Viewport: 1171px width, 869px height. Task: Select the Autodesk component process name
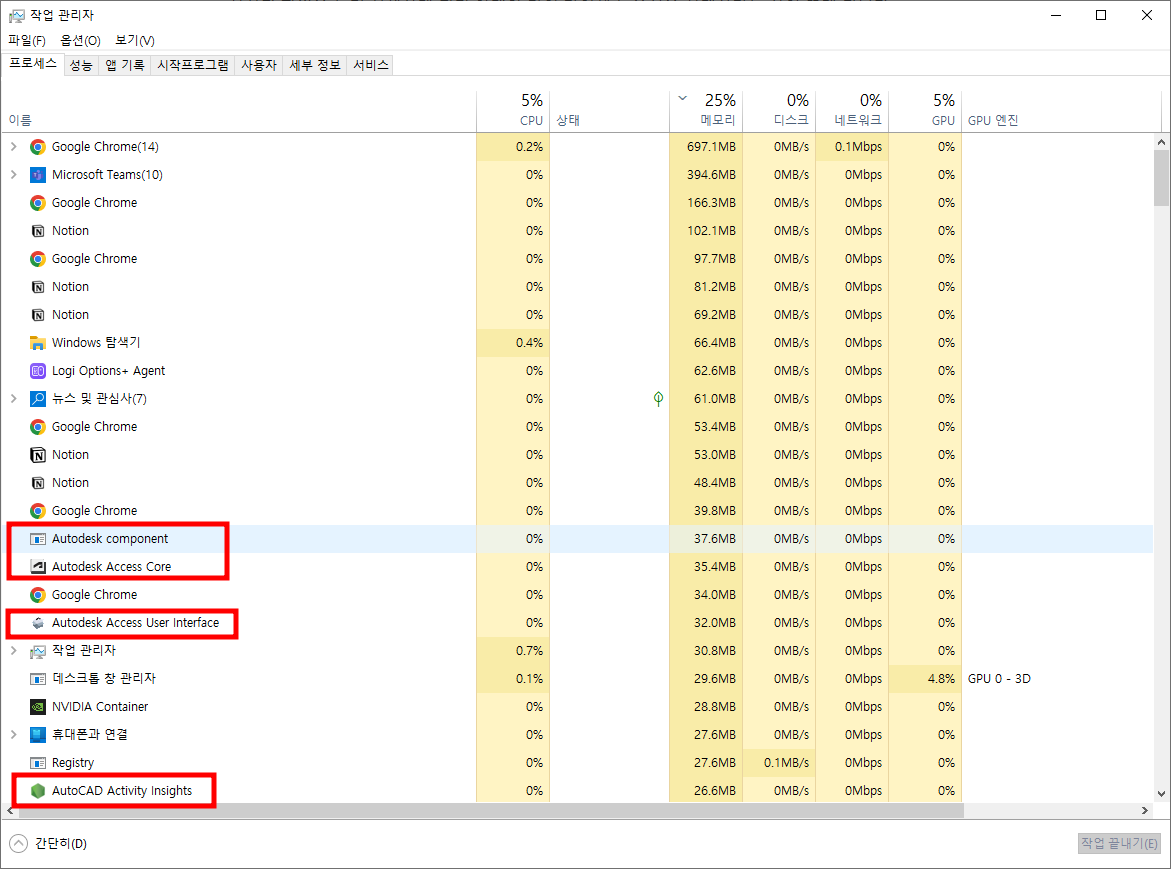point(110,539)
